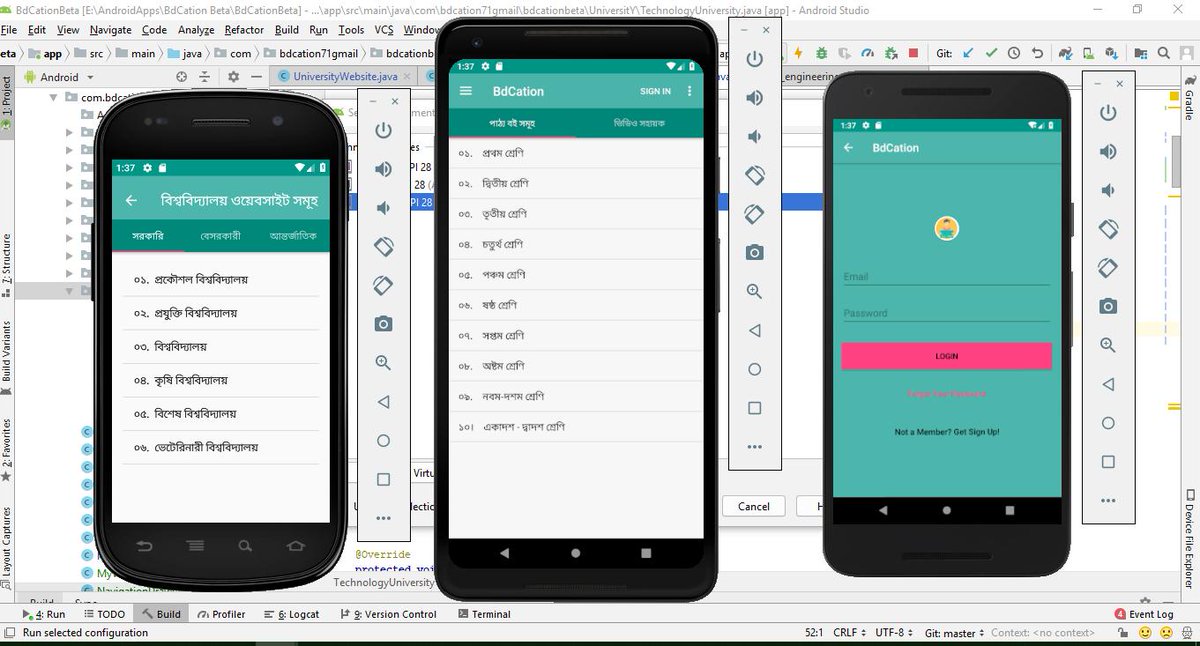Screen dimensions: 1200x646
Task: Open the Terminal tool window tab
Action: pyautogui.click(x=484, y=614)
